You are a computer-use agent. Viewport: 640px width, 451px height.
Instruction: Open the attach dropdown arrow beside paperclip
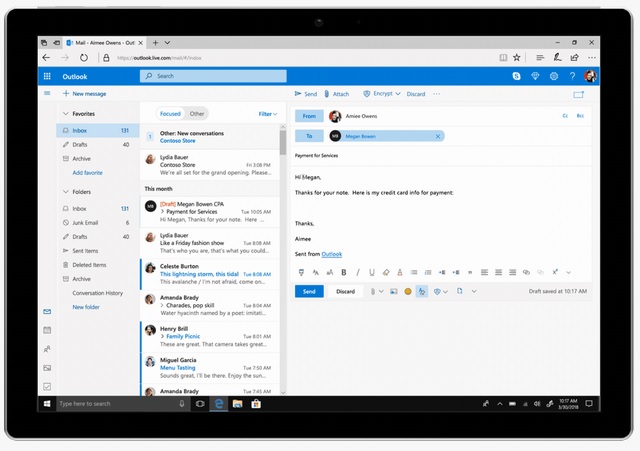[381, 291]
